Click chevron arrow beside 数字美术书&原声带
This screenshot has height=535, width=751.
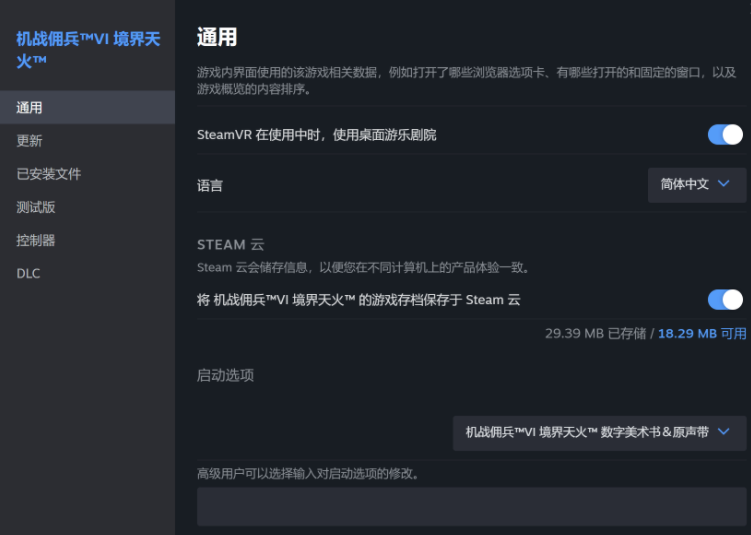725,432
